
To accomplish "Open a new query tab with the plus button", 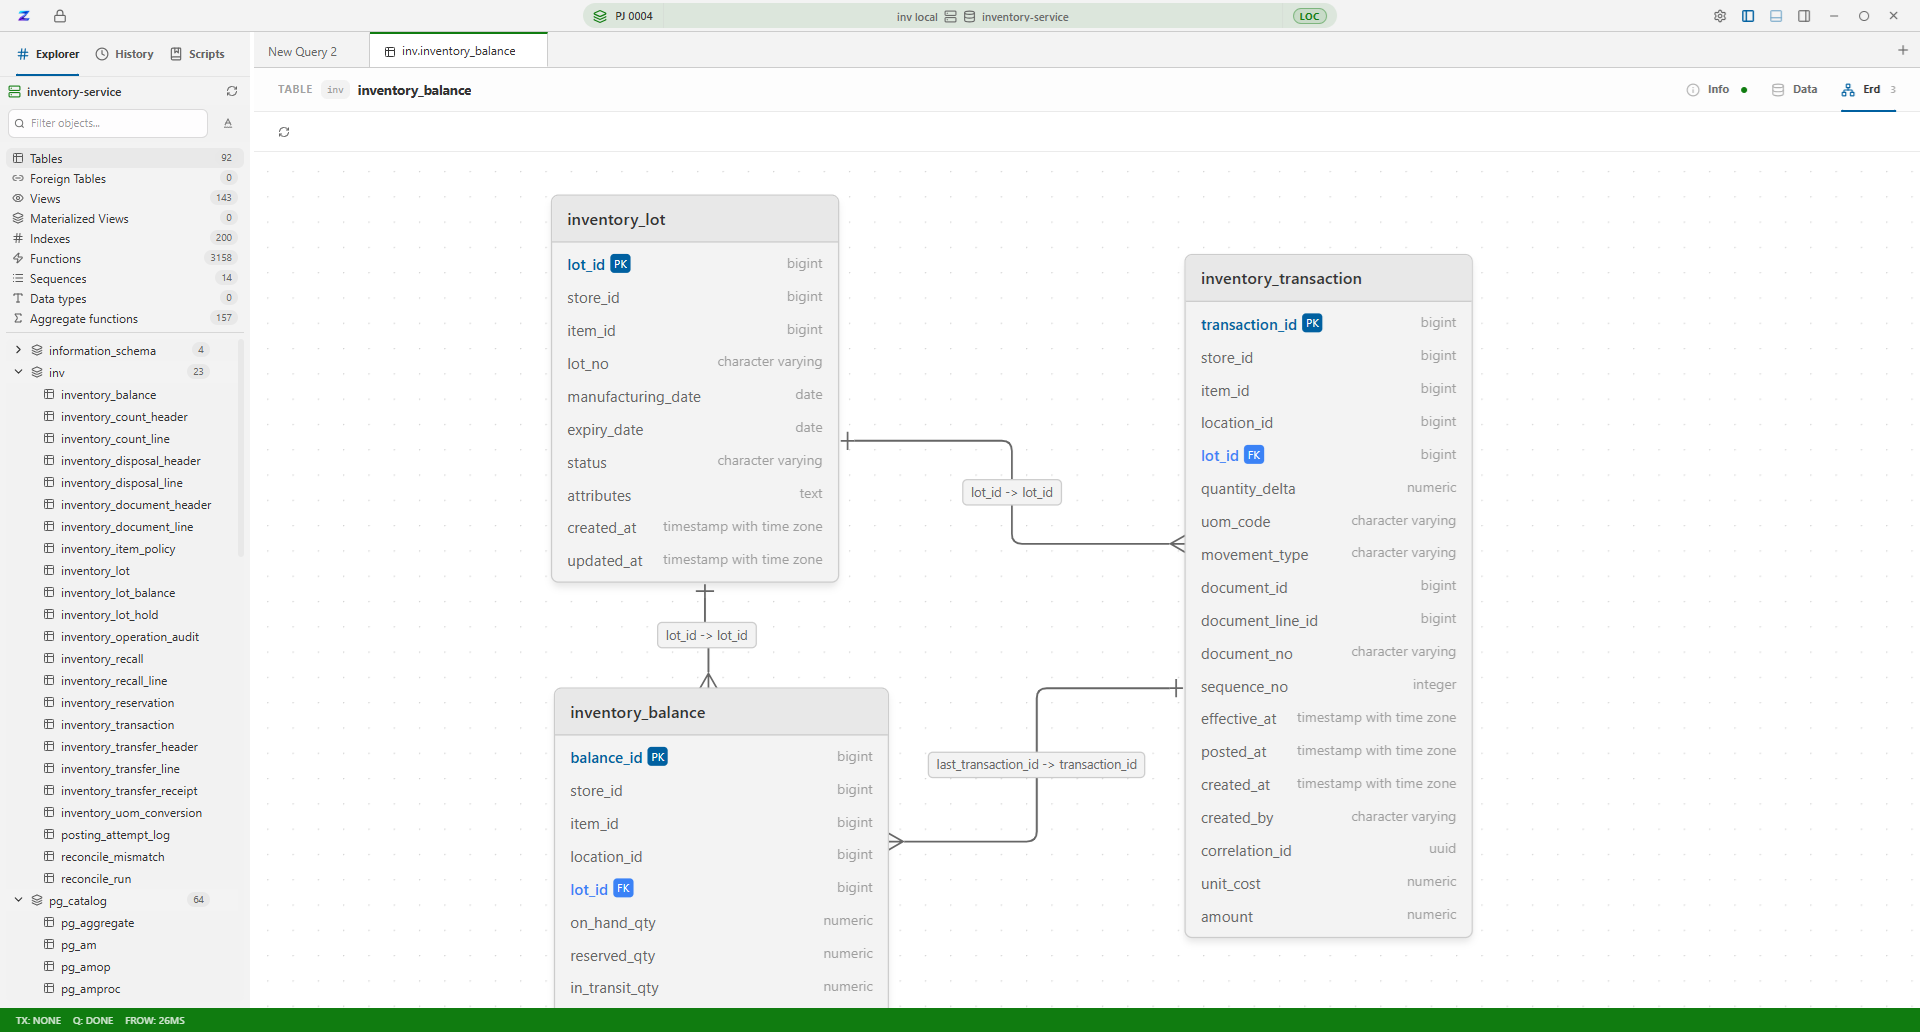I will tap(1904, 50).
